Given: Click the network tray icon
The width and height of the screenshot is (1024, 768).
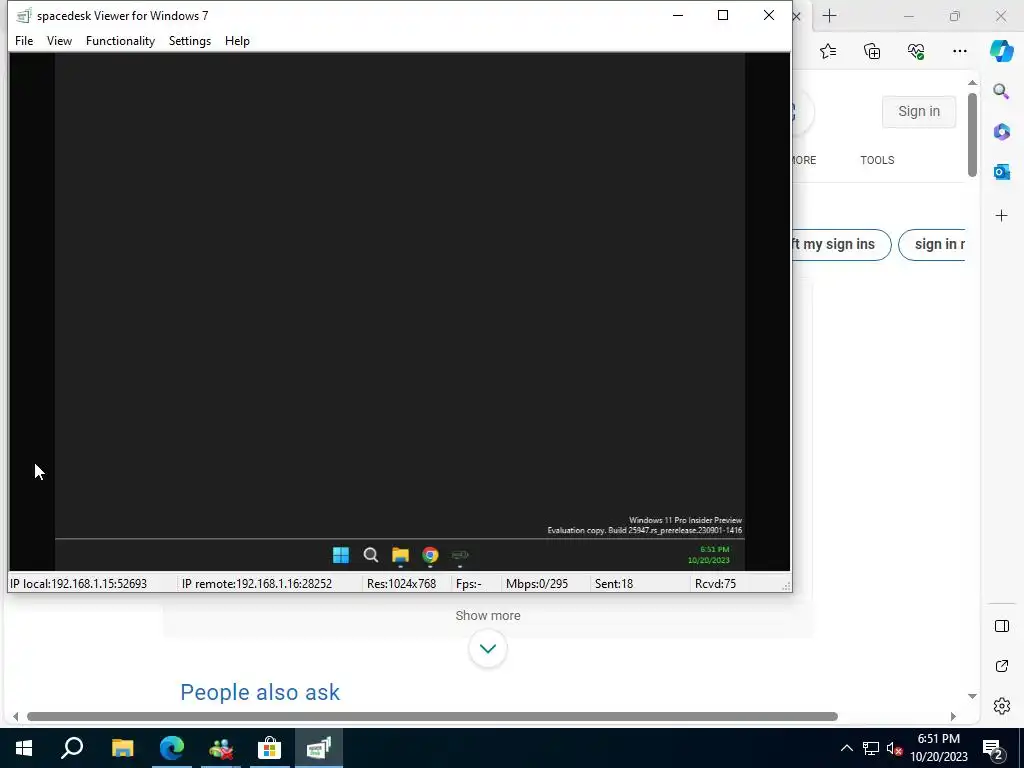Looking at the screenshot, I should [x=871, y=748].
